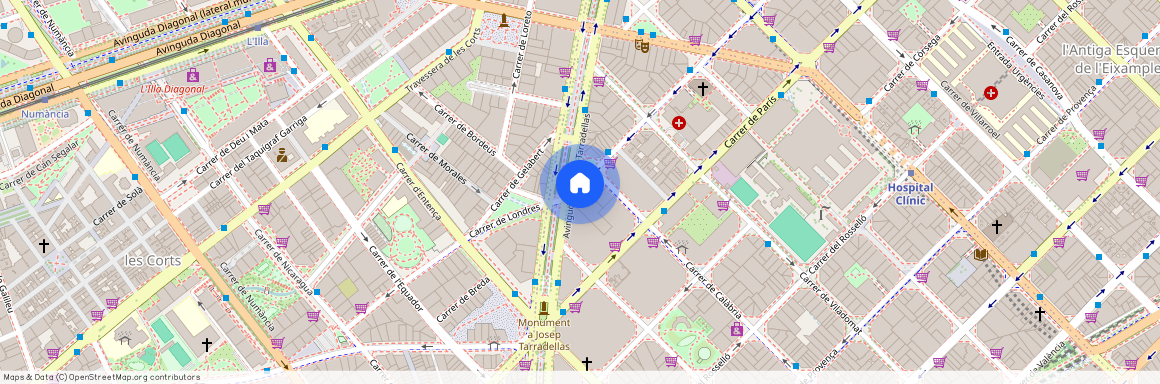Click the Carrer de Villarroel label
This screenshot has height=384, width=1160.
[x=970, y=110]
